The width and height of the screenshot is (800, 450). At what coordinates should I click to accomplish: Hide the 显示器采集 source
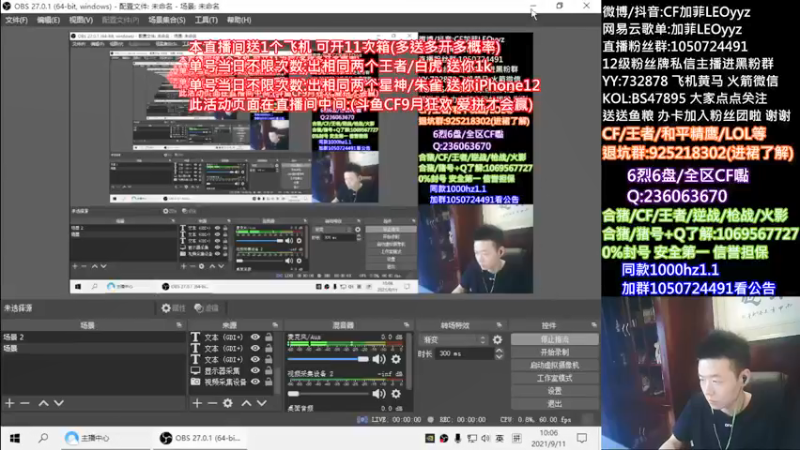[255, 371]
